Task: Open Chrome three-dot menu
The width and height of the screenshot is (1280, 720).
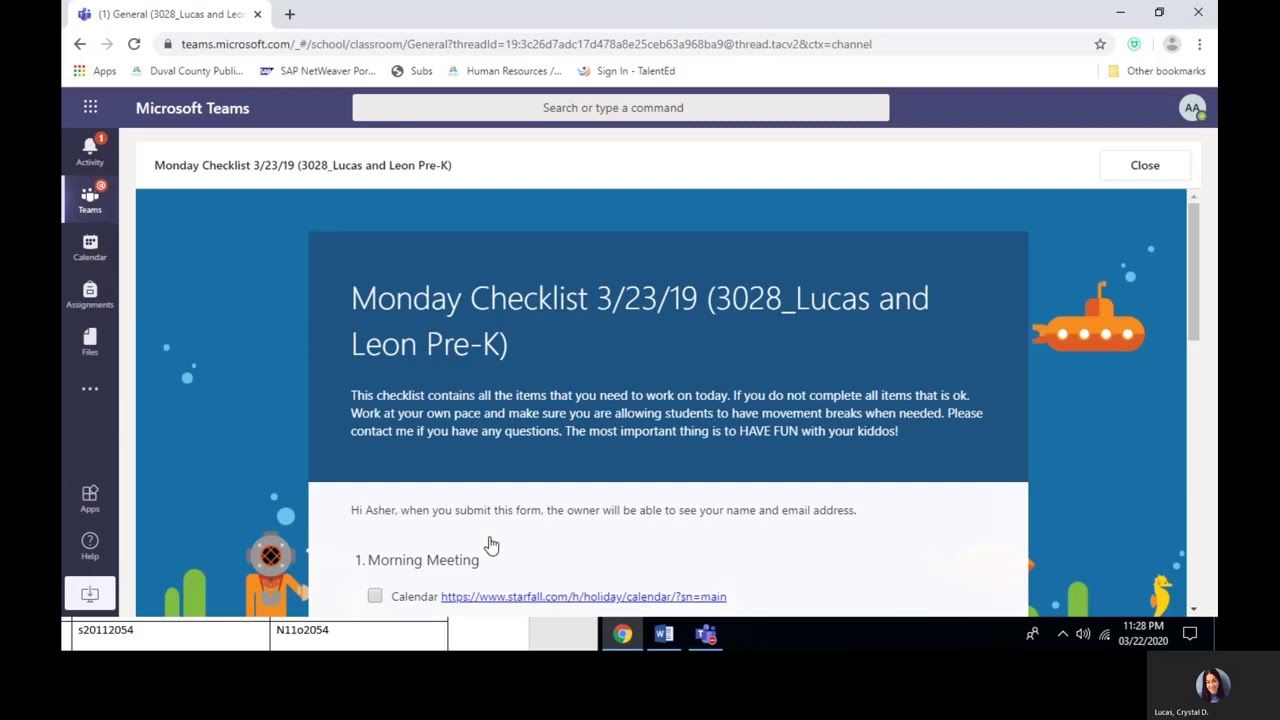Action: click(x=1199, y=44)
